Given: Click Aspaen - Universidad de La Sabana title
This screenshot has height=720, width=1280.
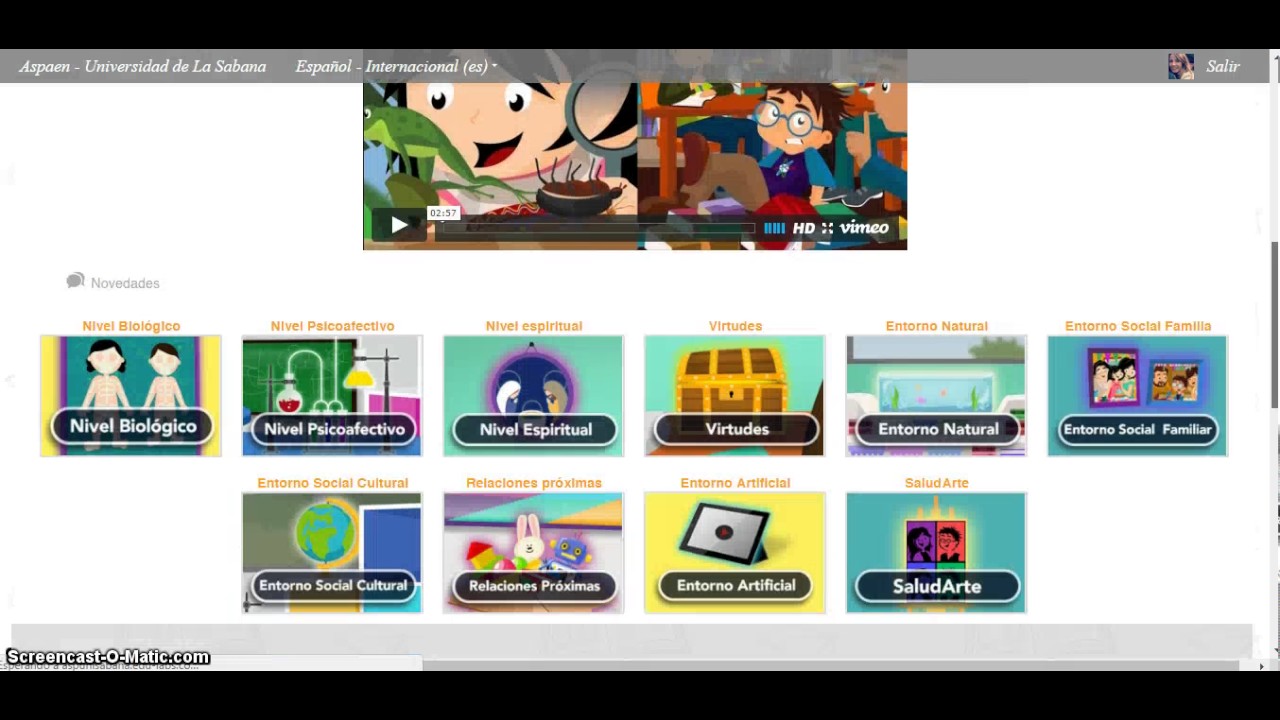Looking at the screenshot, I should [x=142, y=67].
